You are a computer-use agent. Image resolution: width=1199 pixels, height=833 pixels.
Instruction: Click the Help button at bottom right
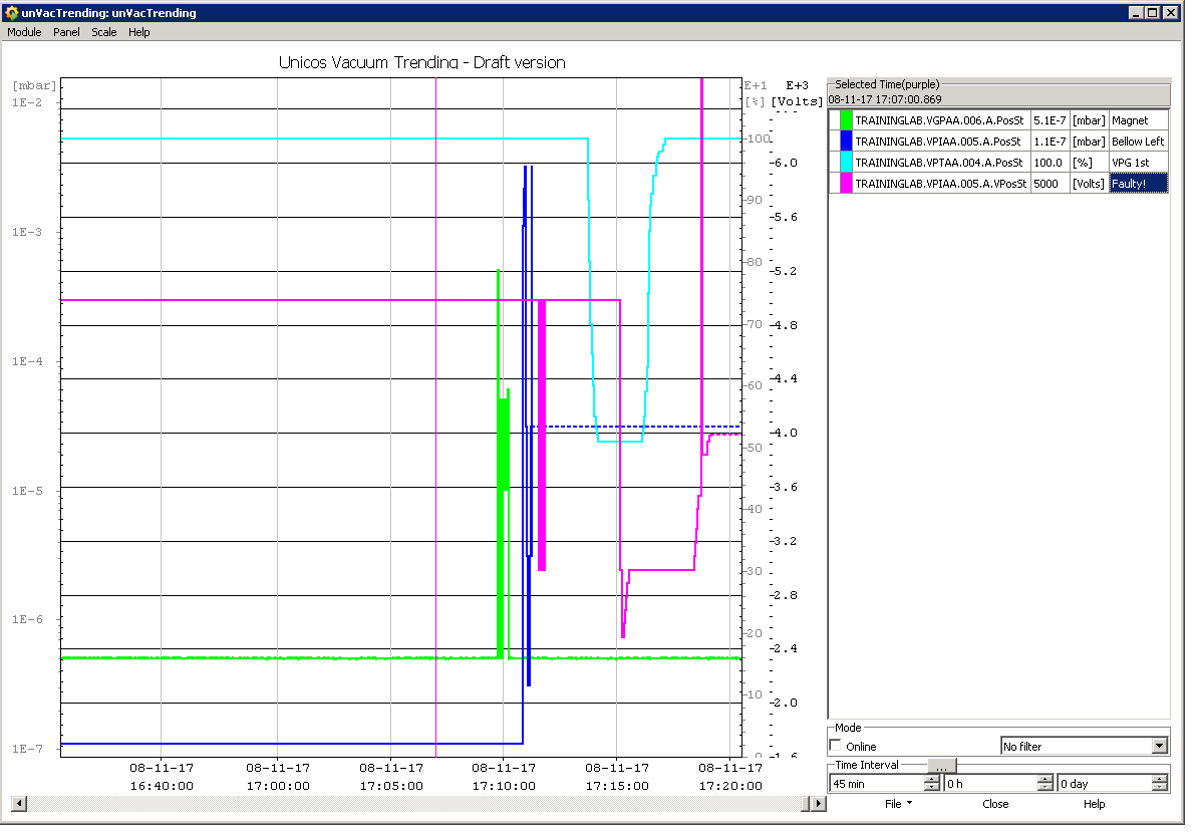[1094, 804]
